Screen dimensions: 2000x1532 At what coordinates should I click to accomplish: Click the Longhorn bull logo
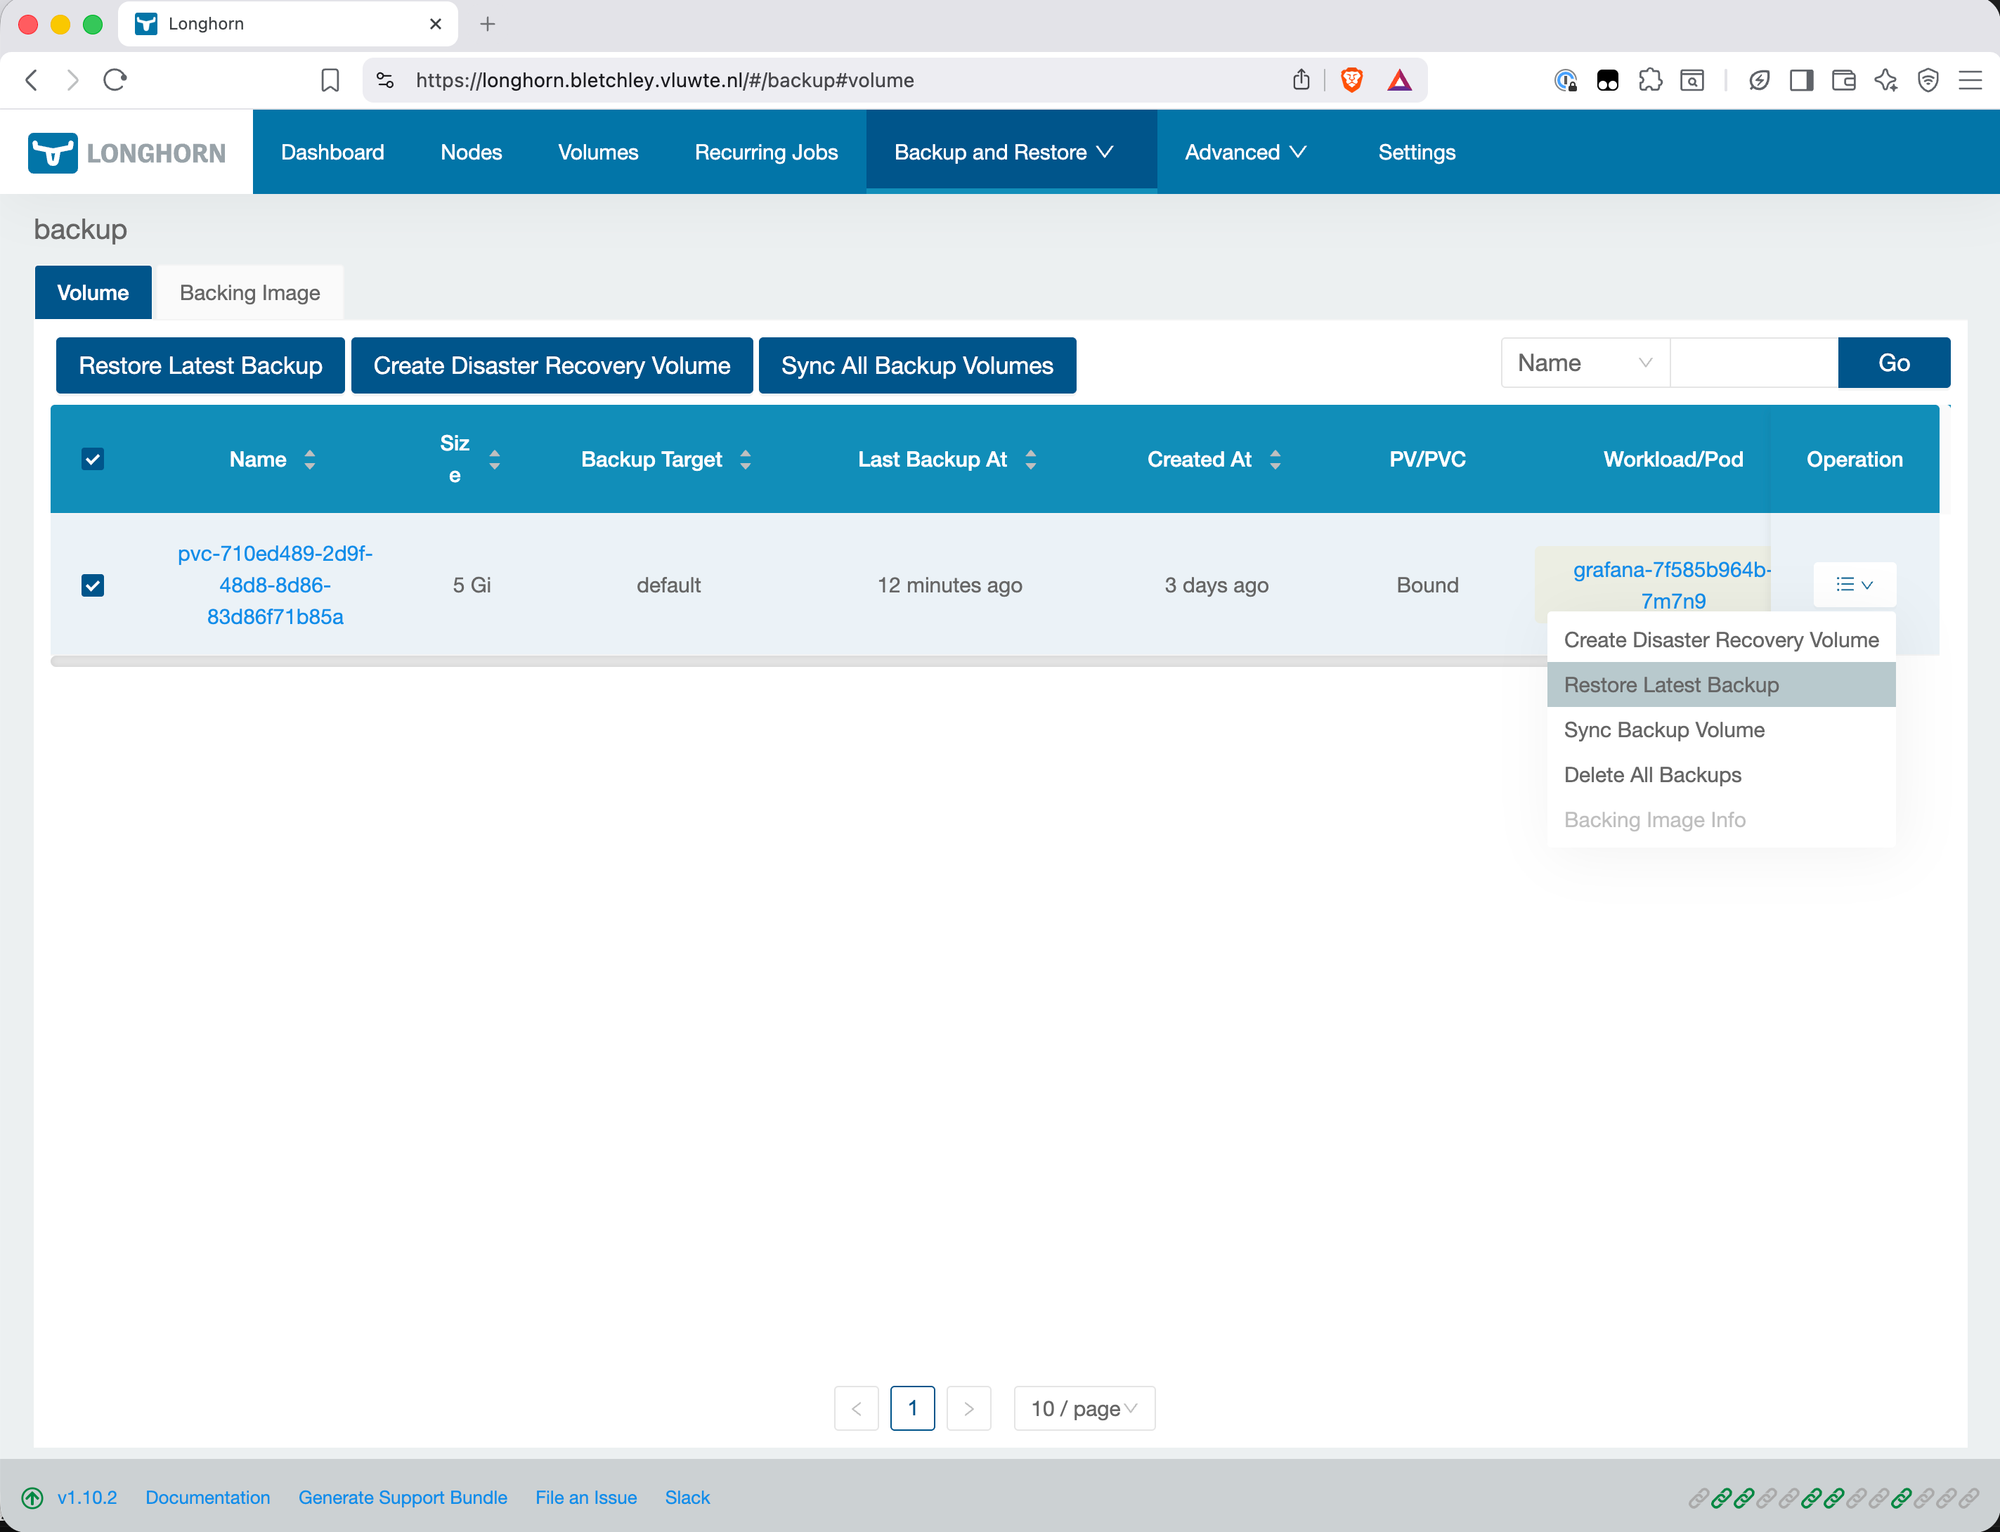point(53,152)
